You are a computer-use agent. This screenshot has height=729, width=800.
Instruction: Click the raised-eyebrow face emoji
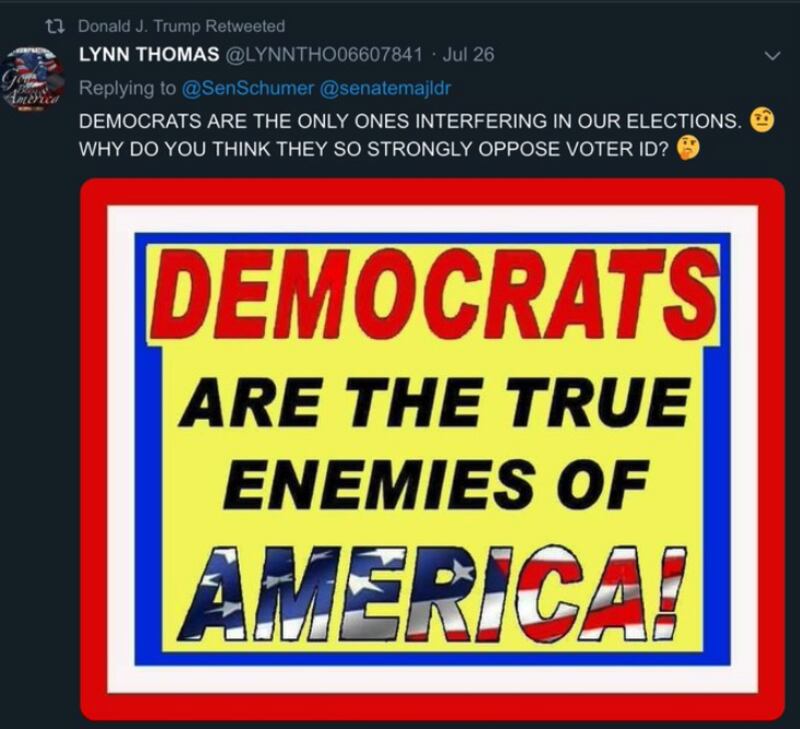pos(762,120)
